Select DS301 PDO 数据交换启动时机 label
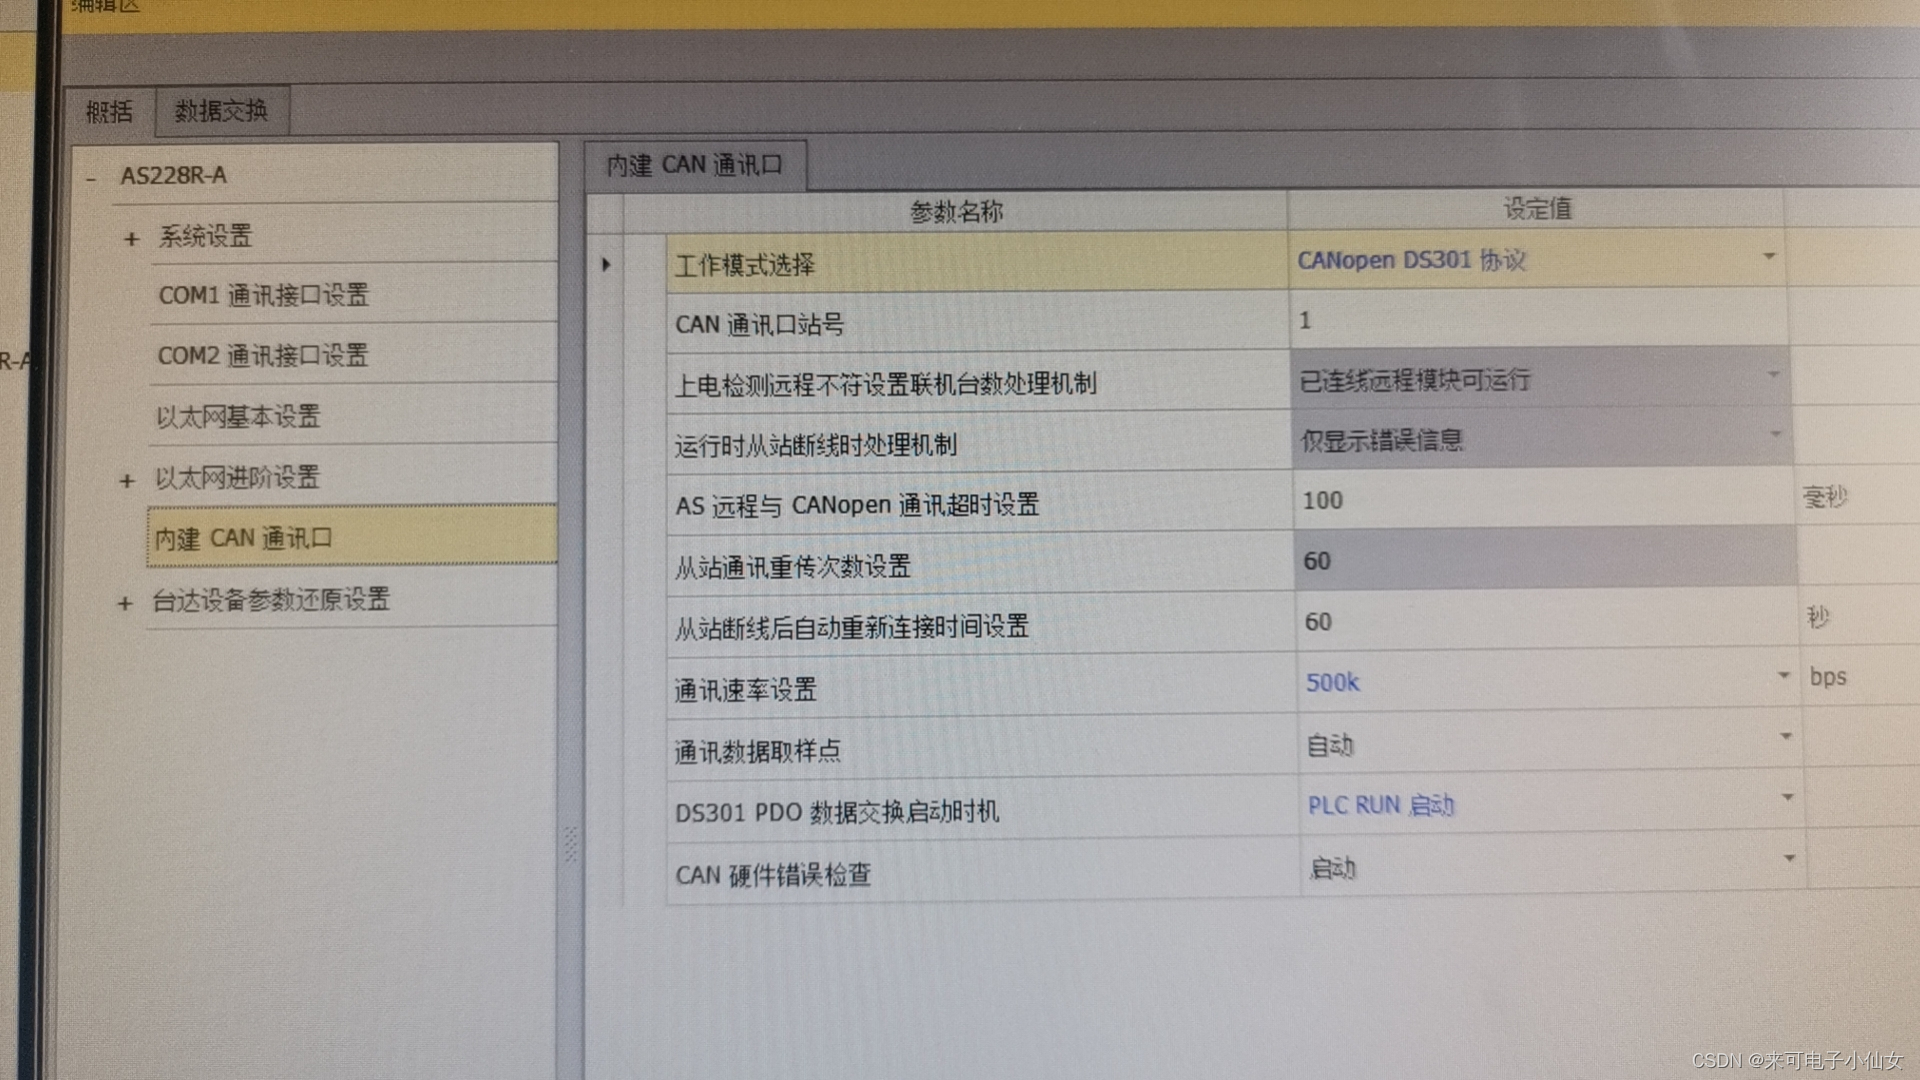 [x=837, y=812]
